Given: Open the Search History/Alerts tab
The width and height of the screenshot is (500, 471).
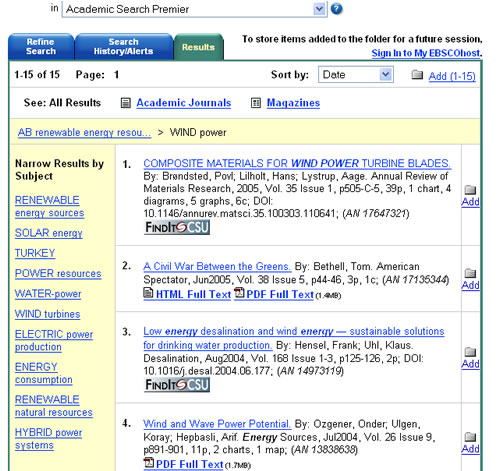Looking at the screenshot, I should (x=123, y=47).
